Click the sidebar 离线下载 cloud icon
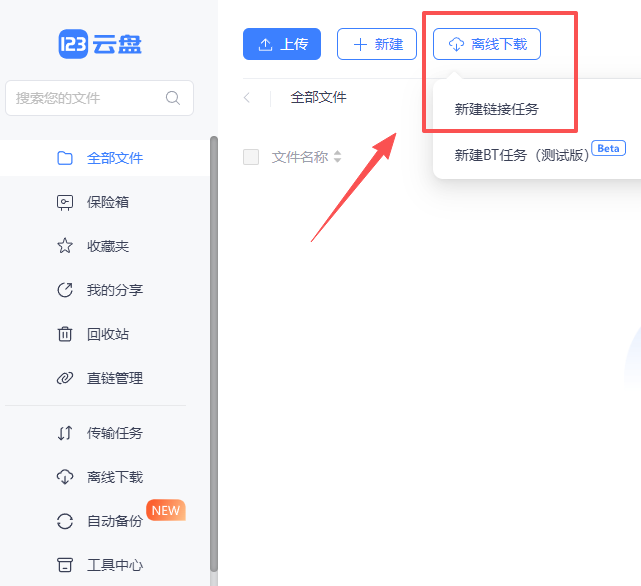641x586 pixels. click(65, 477)
